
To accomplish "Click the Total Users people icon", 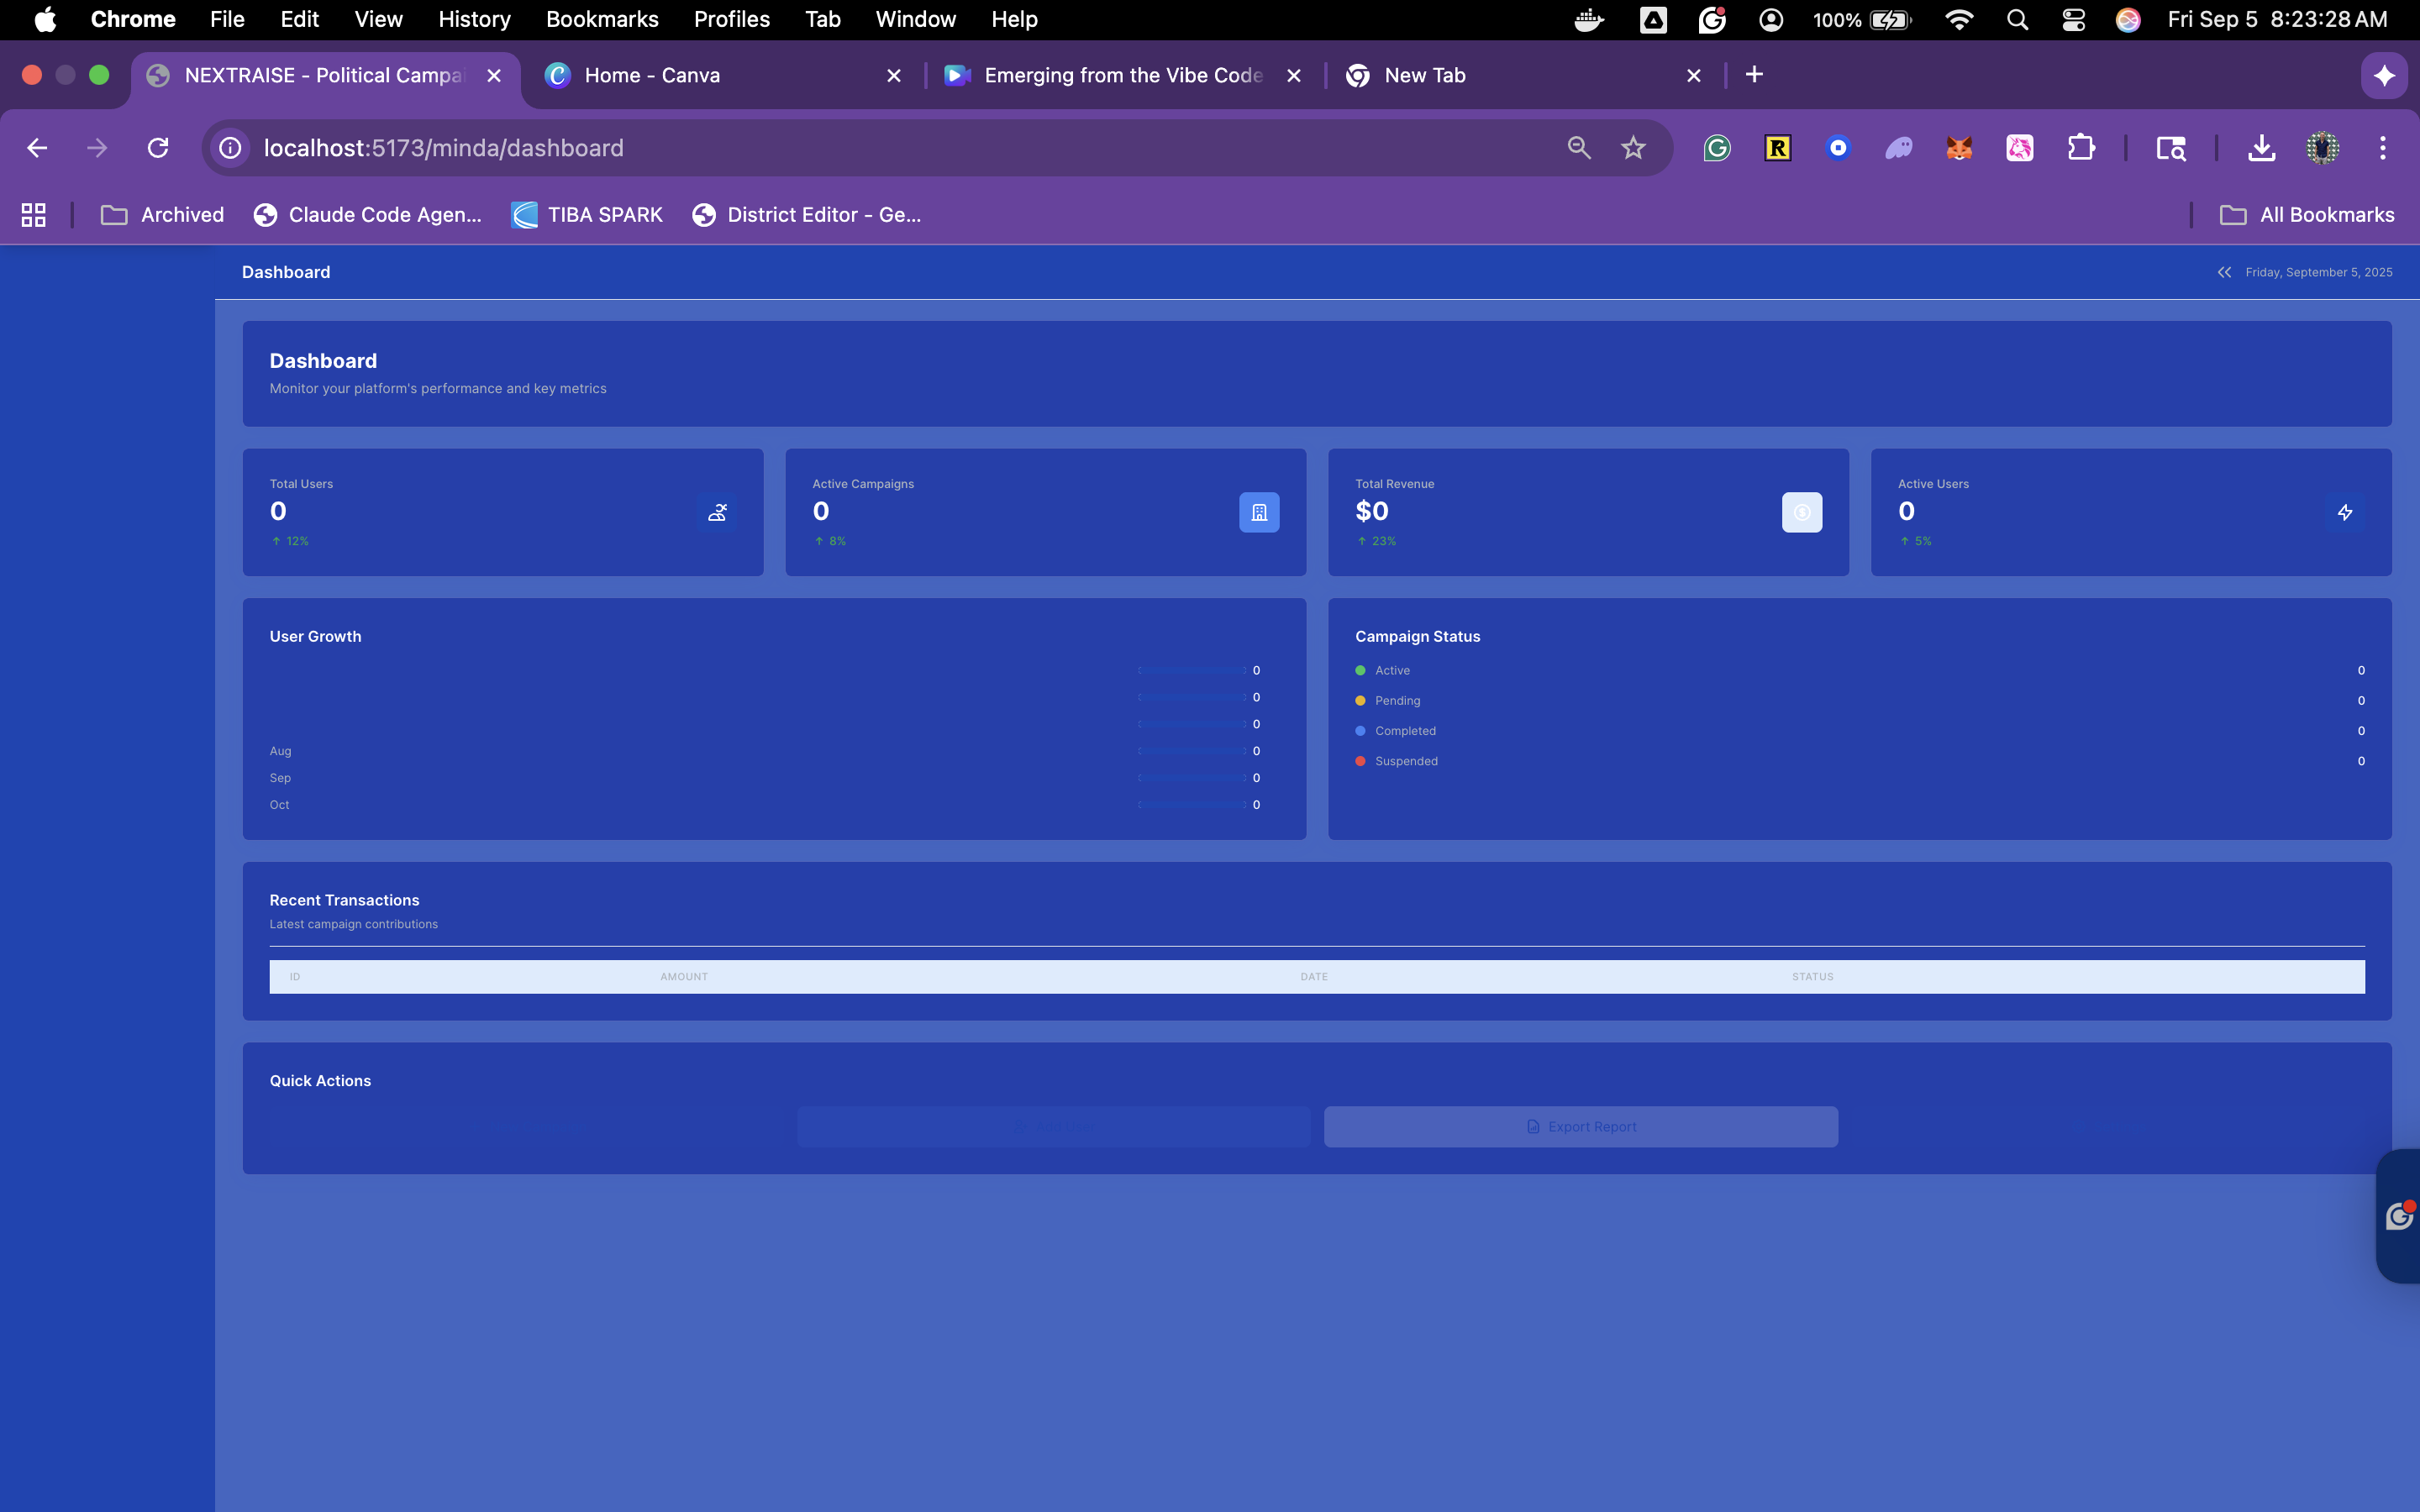I will point(717,512).
